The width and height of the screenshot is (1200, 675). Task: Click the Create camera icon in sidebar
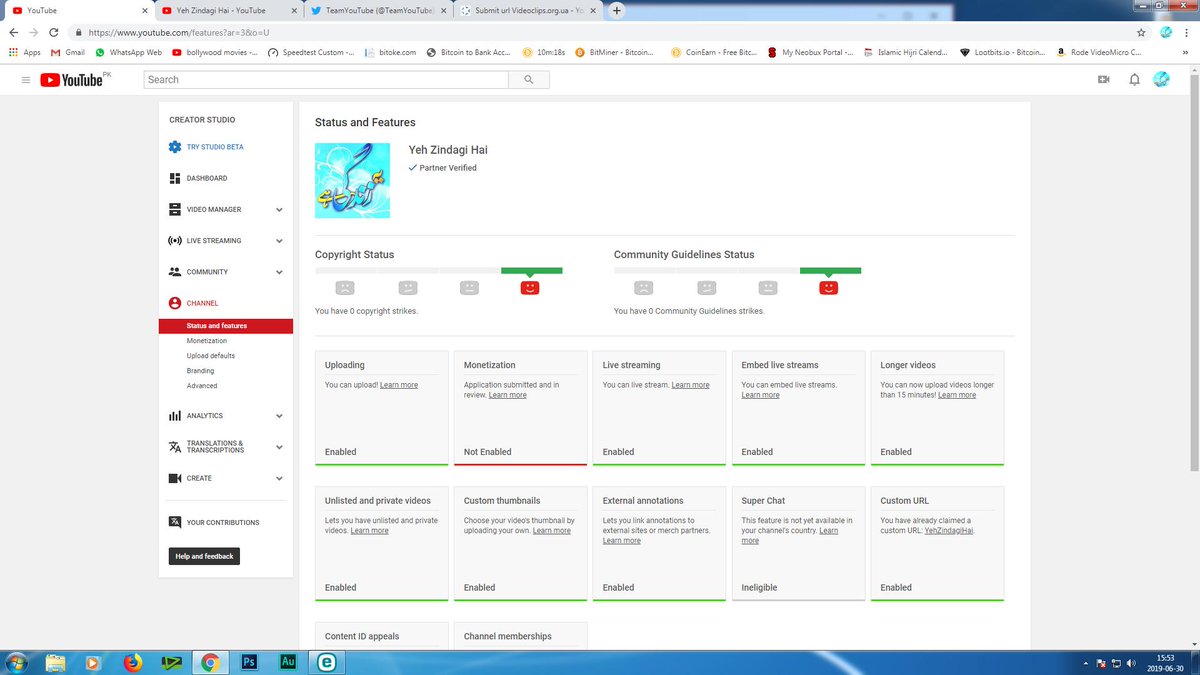click(175, 478)
